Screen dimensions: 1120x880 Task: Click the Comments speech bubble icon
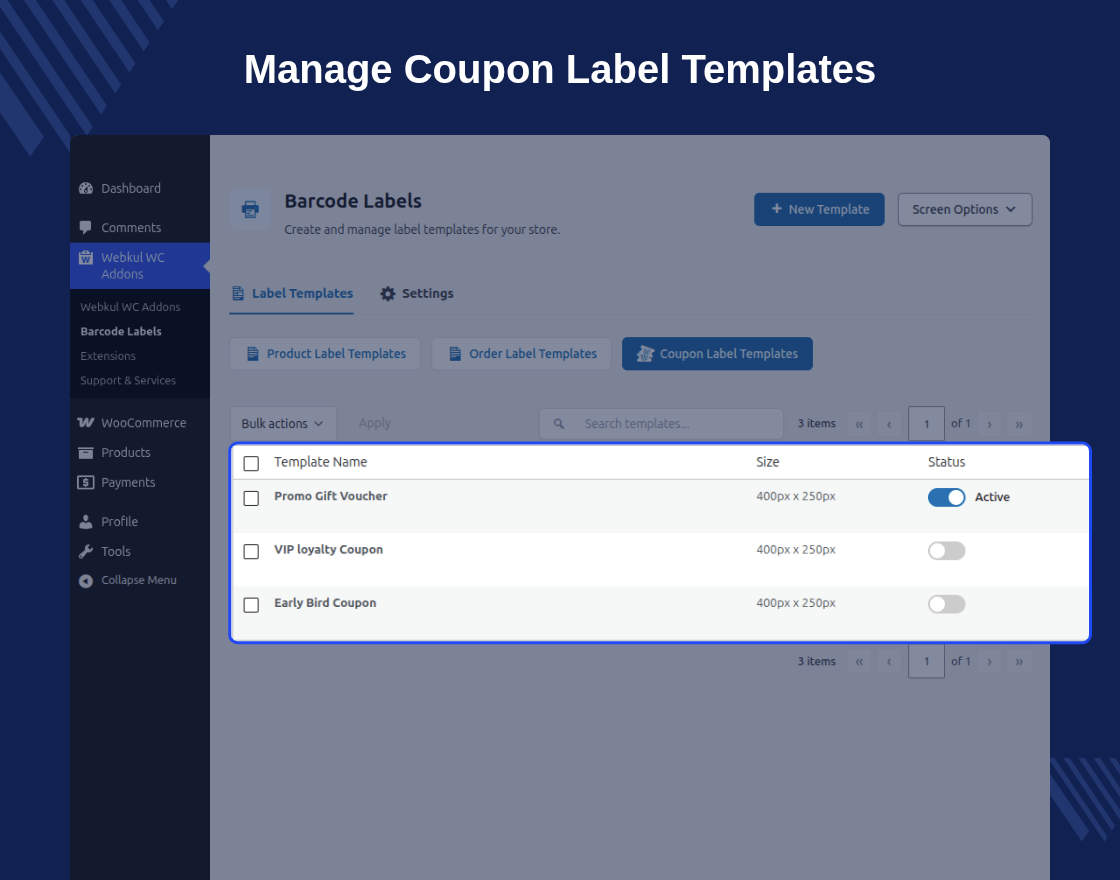[86, 228]
